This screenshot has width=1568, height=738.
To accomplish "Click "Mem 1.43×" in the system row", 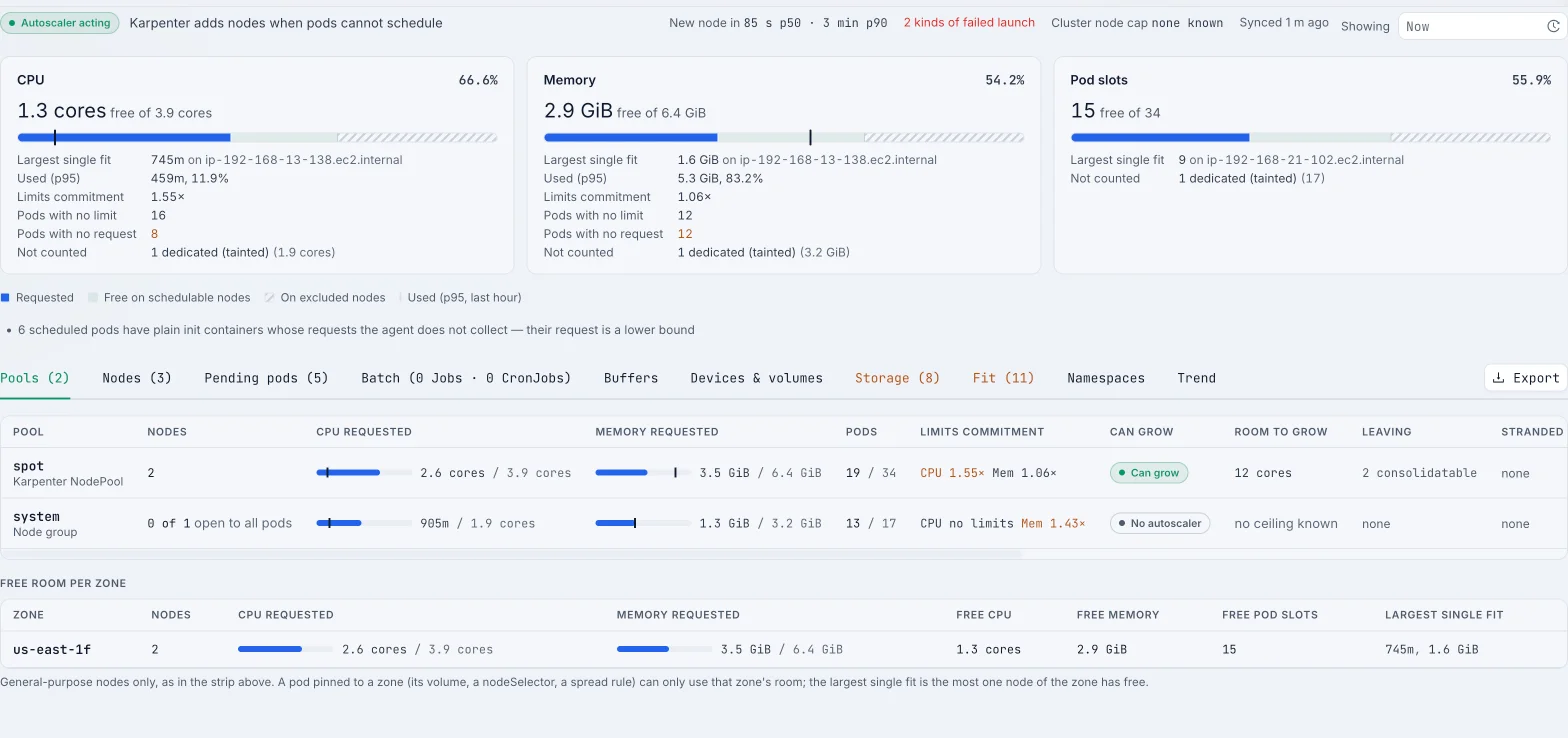I will (x=1053, y=523).
